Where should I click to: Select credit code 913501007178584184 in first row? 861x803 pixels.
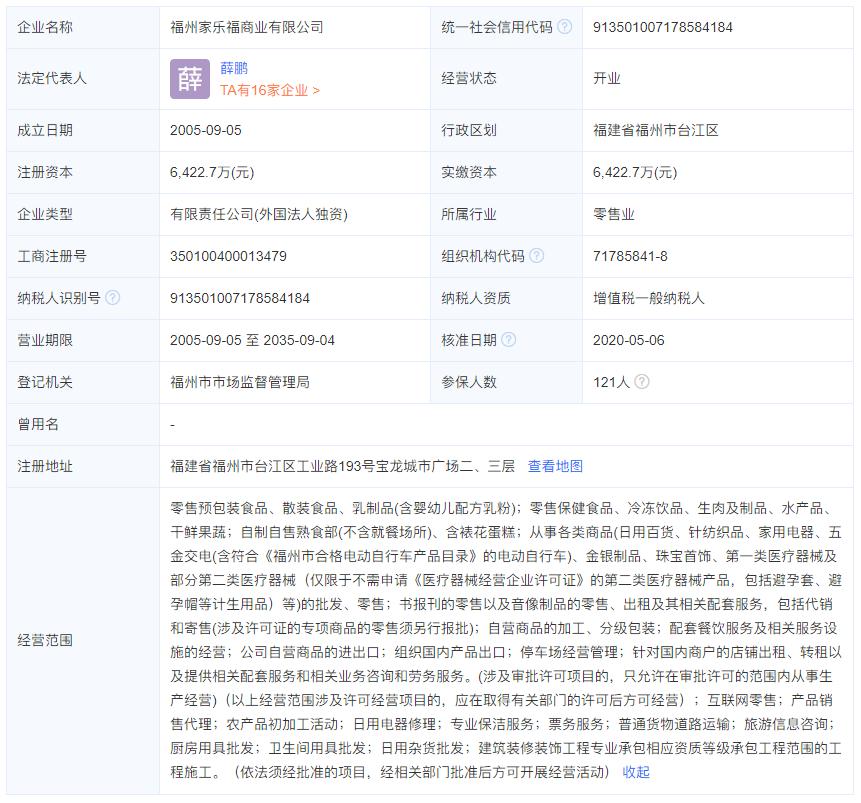click(x=663, y=27)
